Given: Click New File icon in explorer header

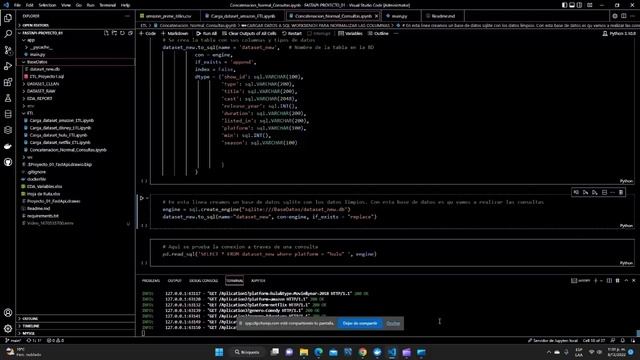Looking at the screenshot, I should [x=107, y=33].
